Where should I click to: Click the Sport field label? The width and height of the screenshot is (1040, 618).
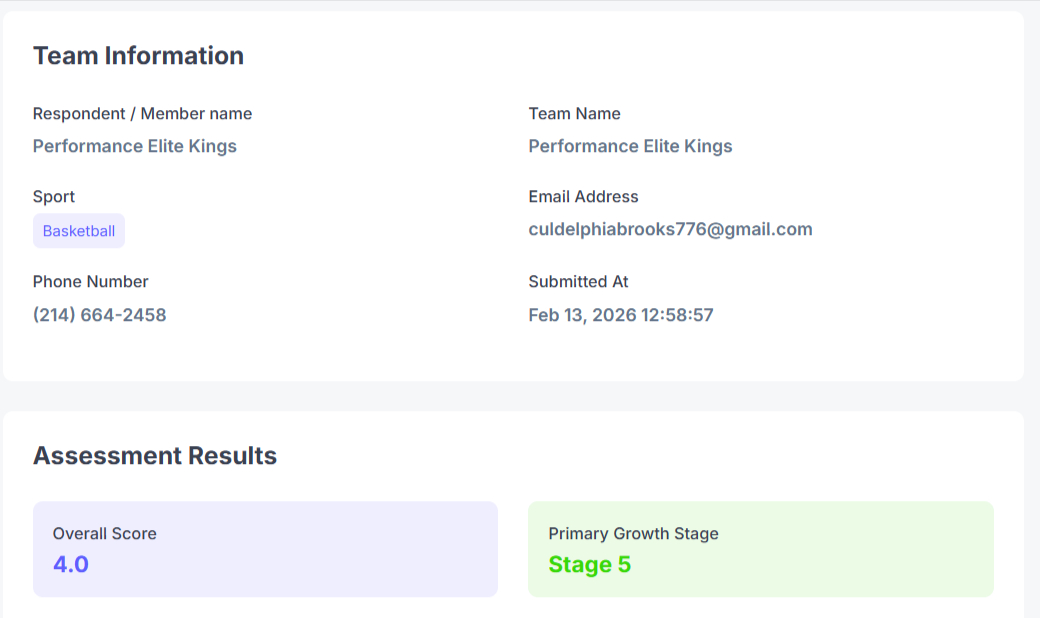(x=54, y=197)
